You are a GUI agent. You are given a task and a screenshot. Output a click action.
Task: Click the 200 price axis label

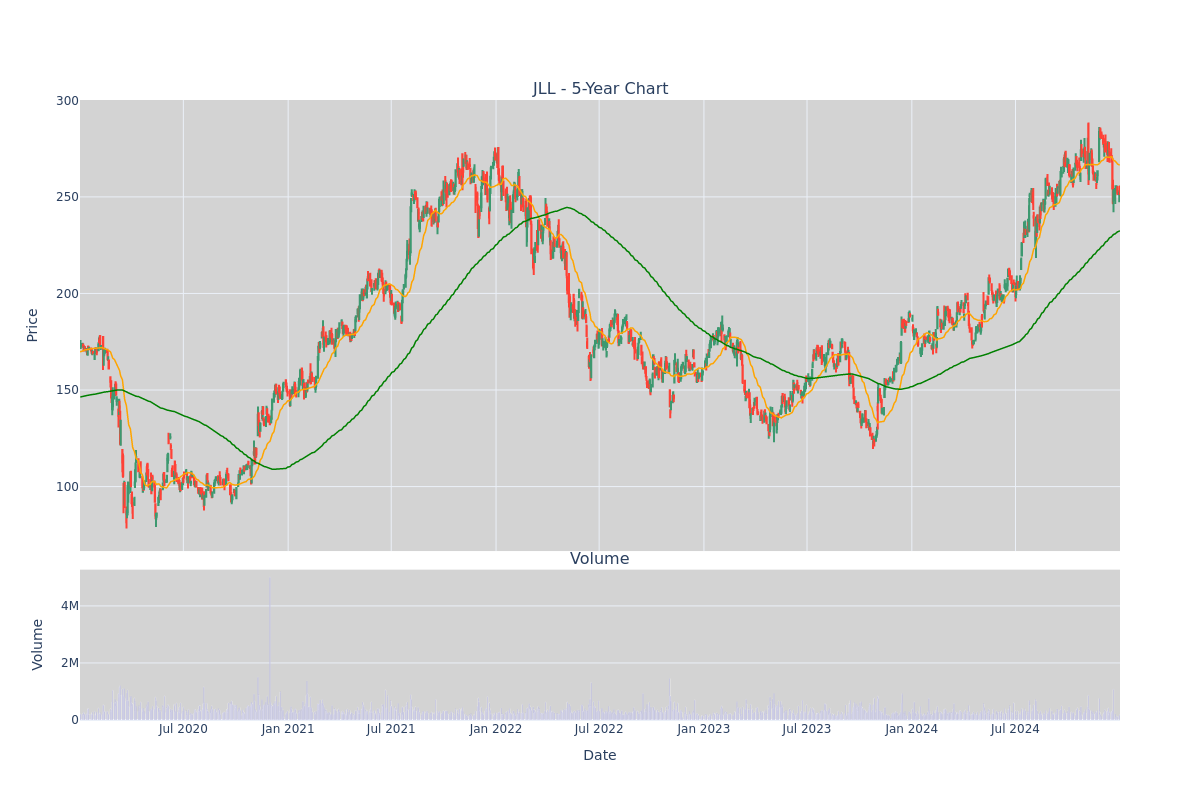point(67,294)
